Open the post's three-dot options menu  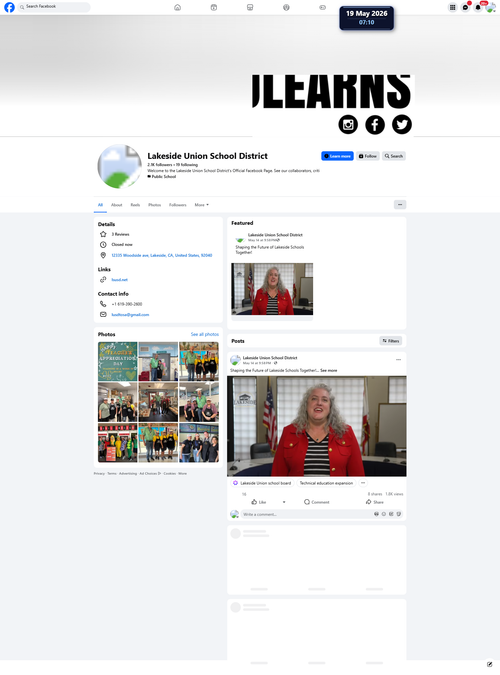(x=398, y=359)
